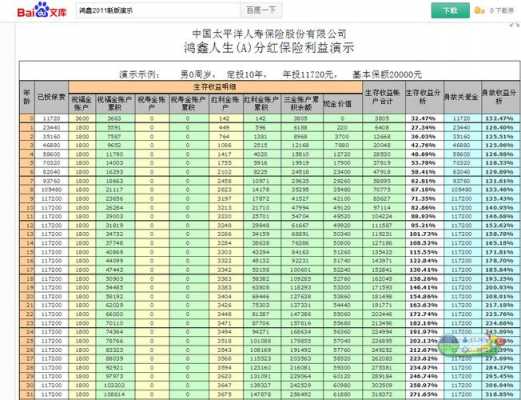Select the text 定投10年
Screen dimensions: 521x400
(246, 74)
